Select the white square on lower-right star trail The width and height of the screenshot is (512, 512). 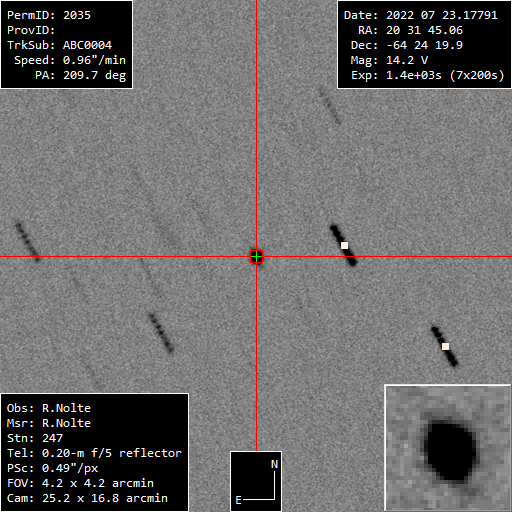click(x=445, y=347)
